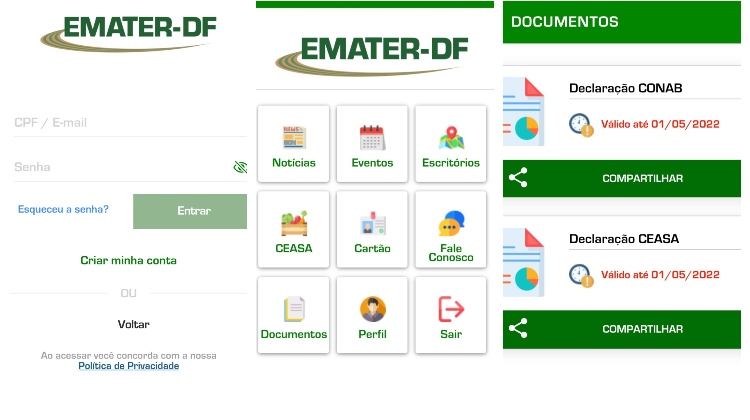Share the Declaração CONAB document
The height and width of the screenshot is (420, 750).
622,179
